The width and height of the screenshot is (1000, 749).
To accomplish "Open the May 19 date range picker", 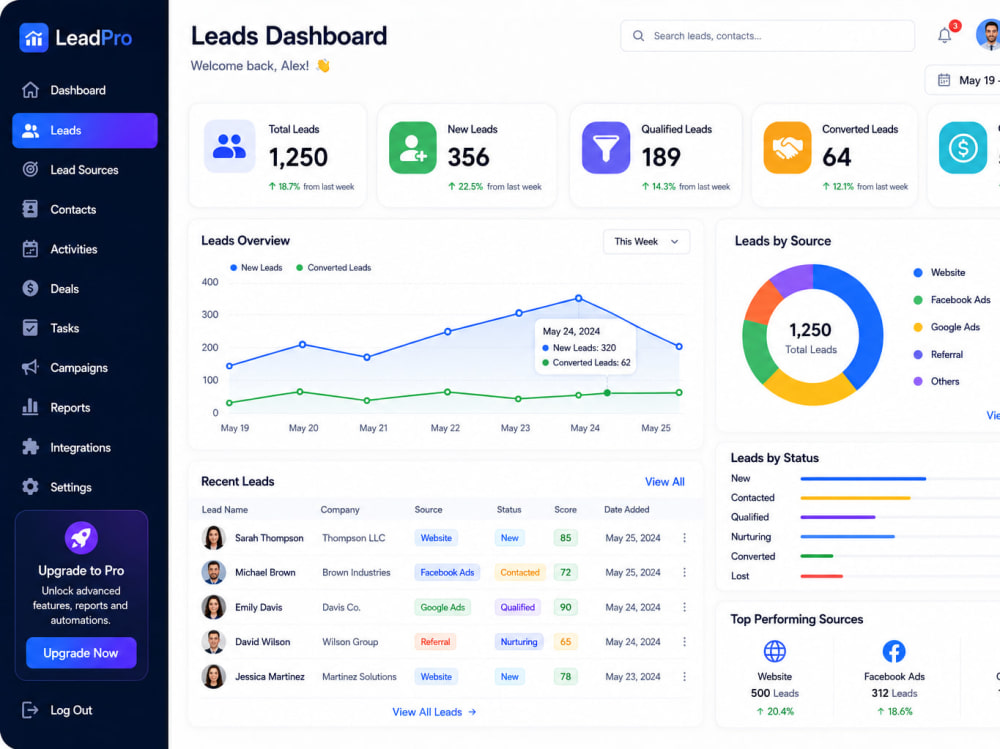I will point(963,80).
